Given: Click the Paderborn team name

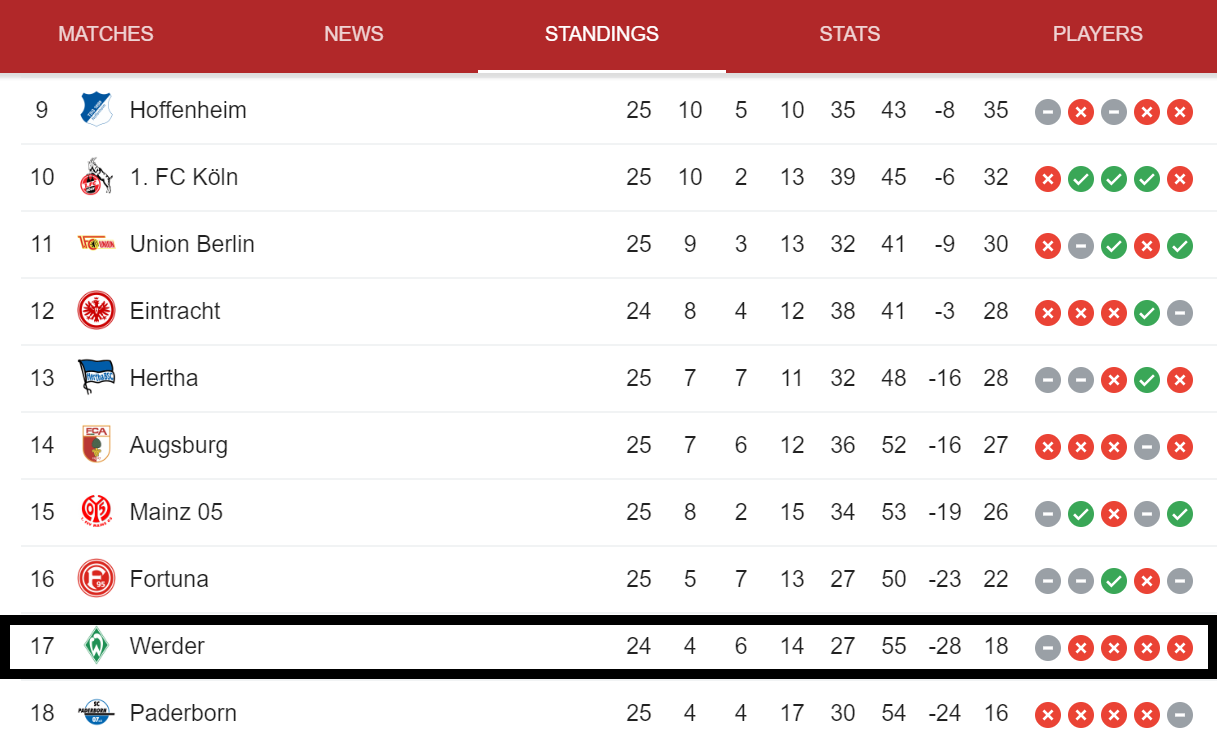Looking at the screenshot, I should [x=183, y=713].
